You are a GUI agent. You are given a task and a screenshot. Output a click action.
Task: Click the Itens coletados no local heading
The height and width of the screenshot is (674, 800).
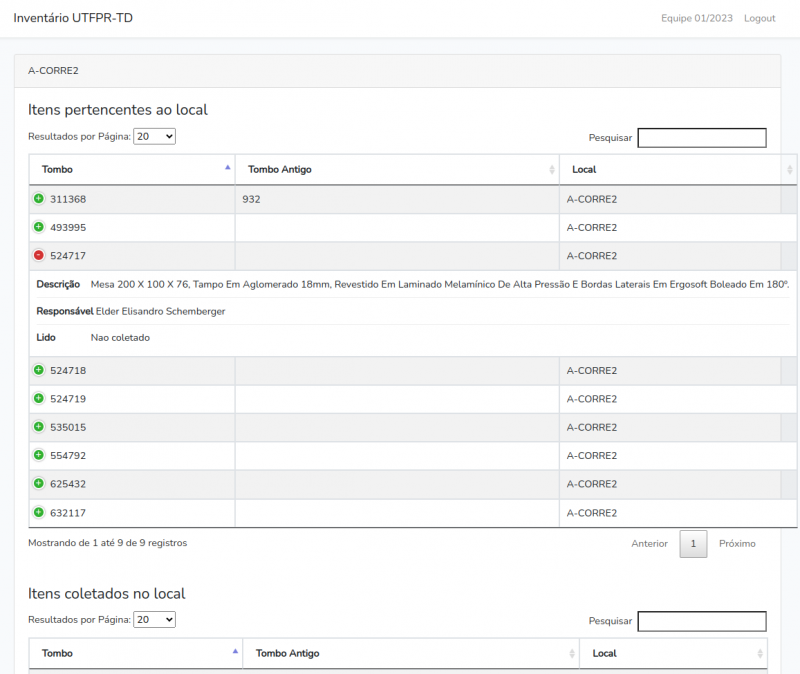pos(107,593)
